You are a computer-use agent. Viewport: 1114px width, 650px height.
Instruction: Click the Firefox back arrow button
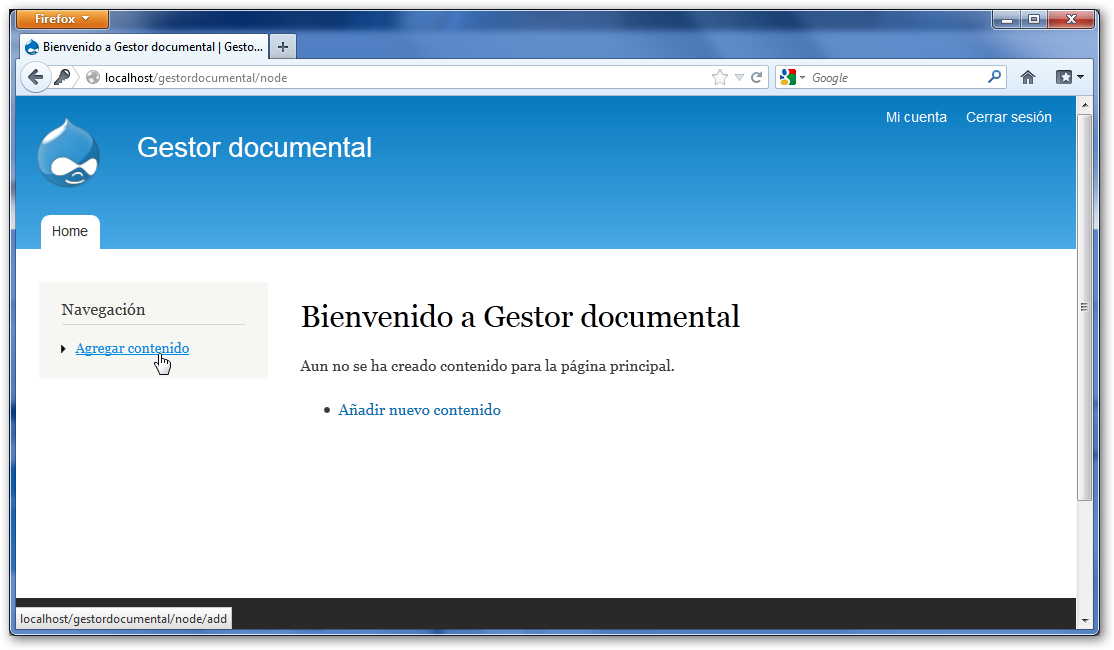(35, 77)
